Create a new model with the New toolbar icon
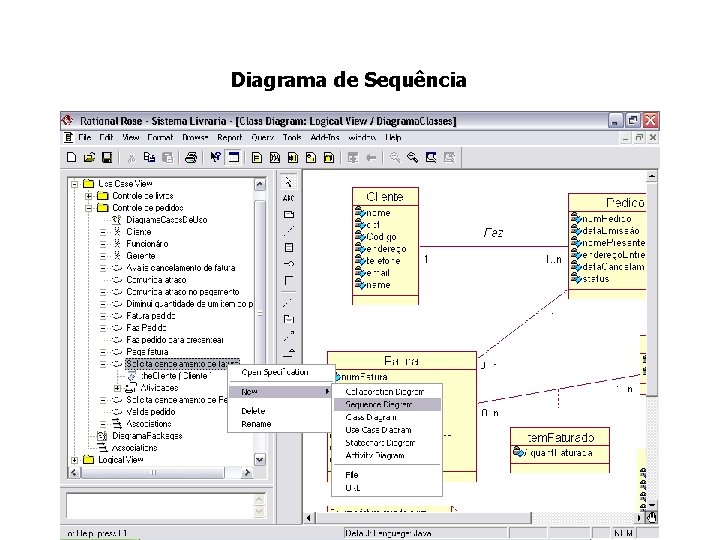The width and height of the screenshot is (720, 540). 71,158
